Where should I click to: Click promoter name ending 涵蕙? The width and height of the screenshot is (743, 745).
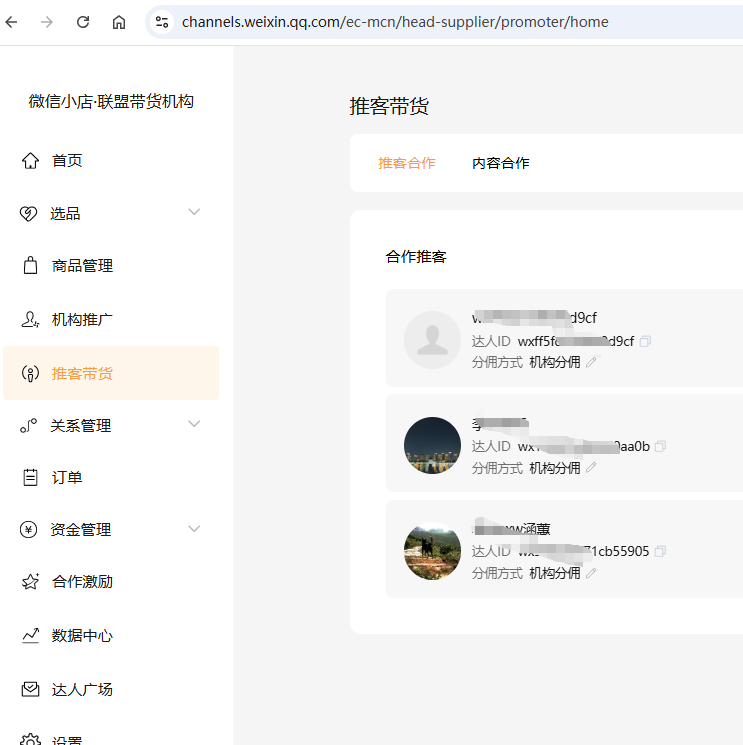[512, 529]
